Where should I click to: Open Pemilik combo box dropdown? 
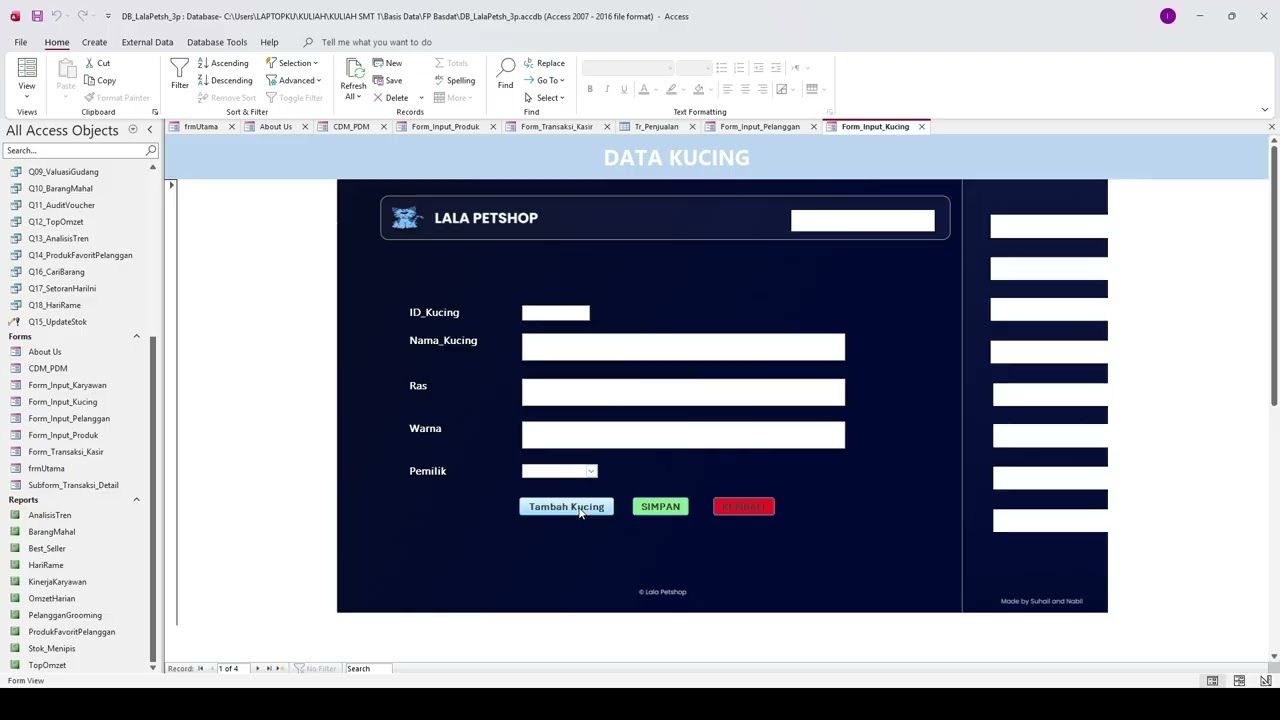click(591, 471)
